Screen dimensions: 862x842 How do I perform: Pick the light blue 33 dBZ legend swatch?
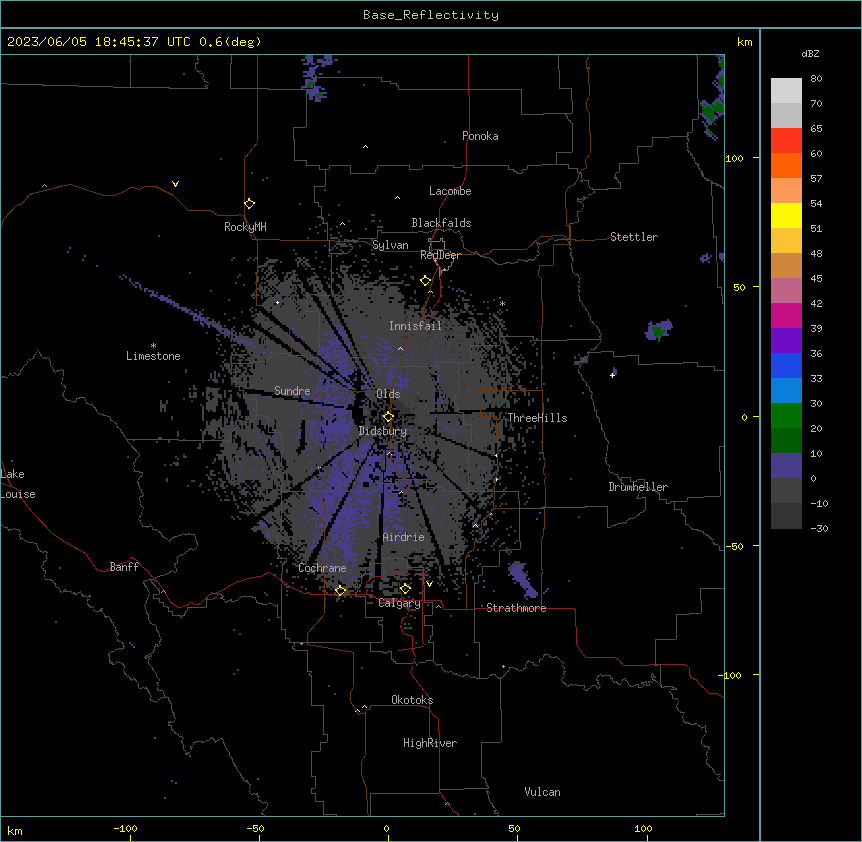click(x=786, y=390)
